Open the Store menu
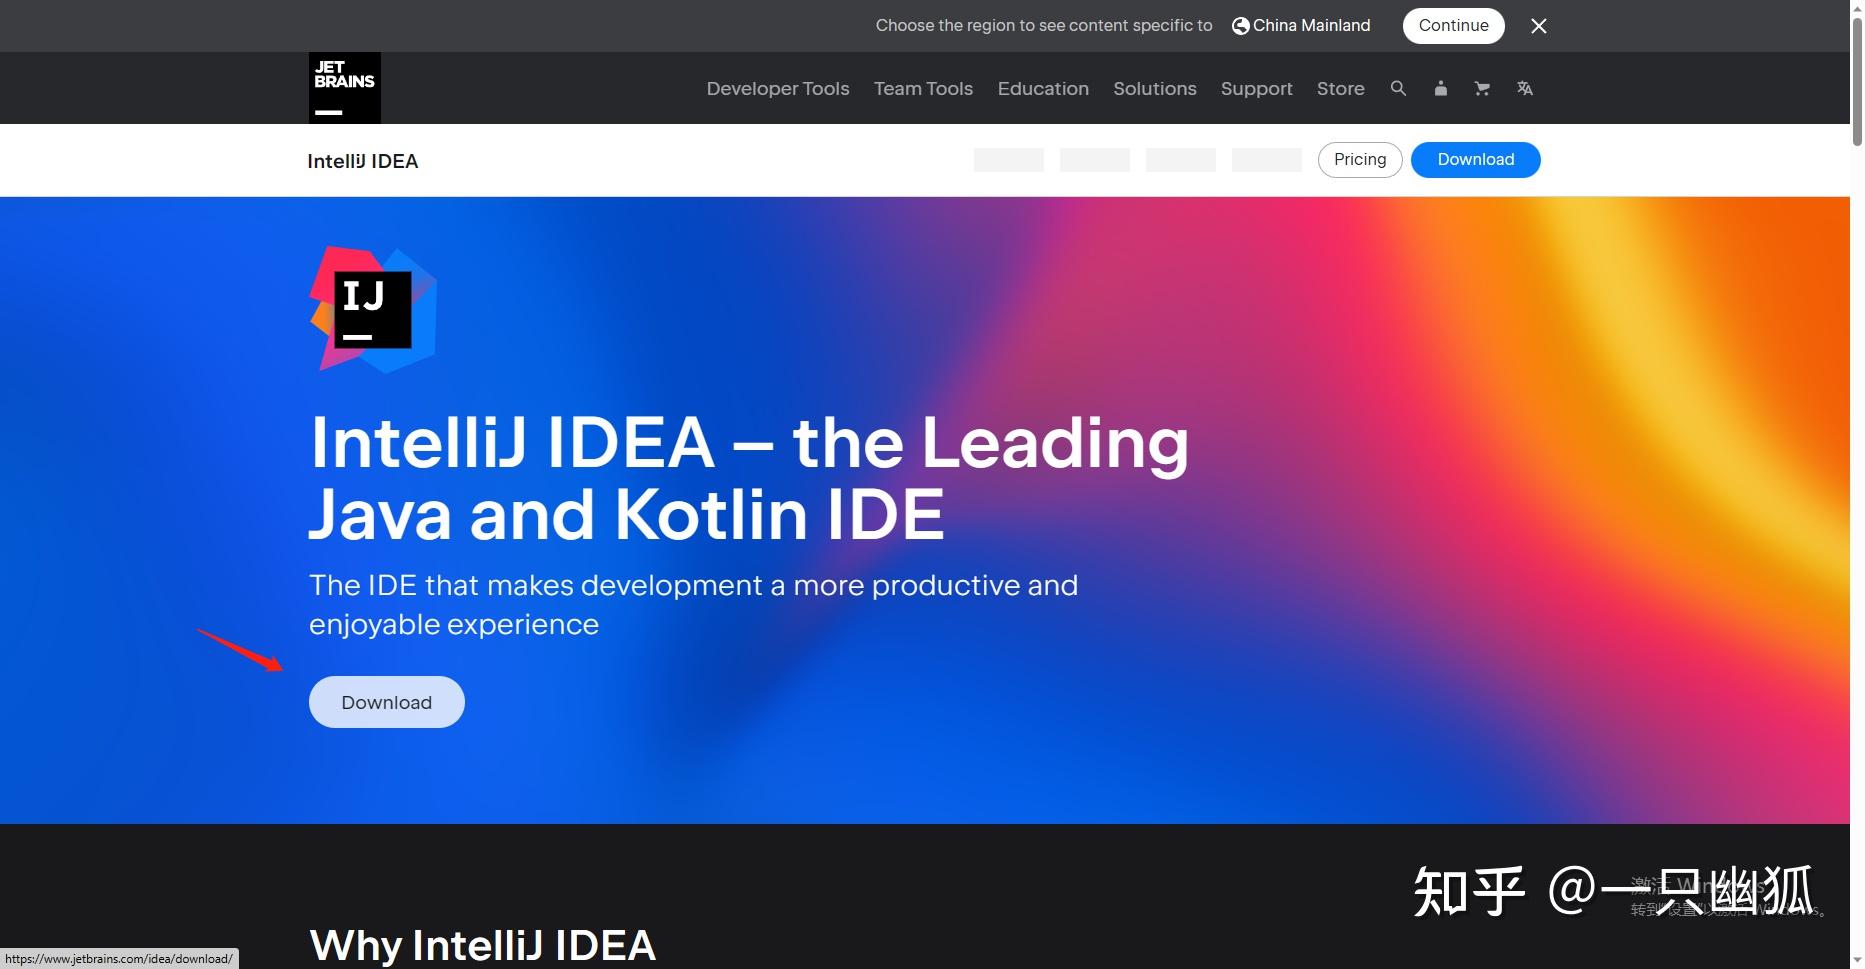Image resolution: width=1865 pixels, height=969 pixels. [1340, 88]
